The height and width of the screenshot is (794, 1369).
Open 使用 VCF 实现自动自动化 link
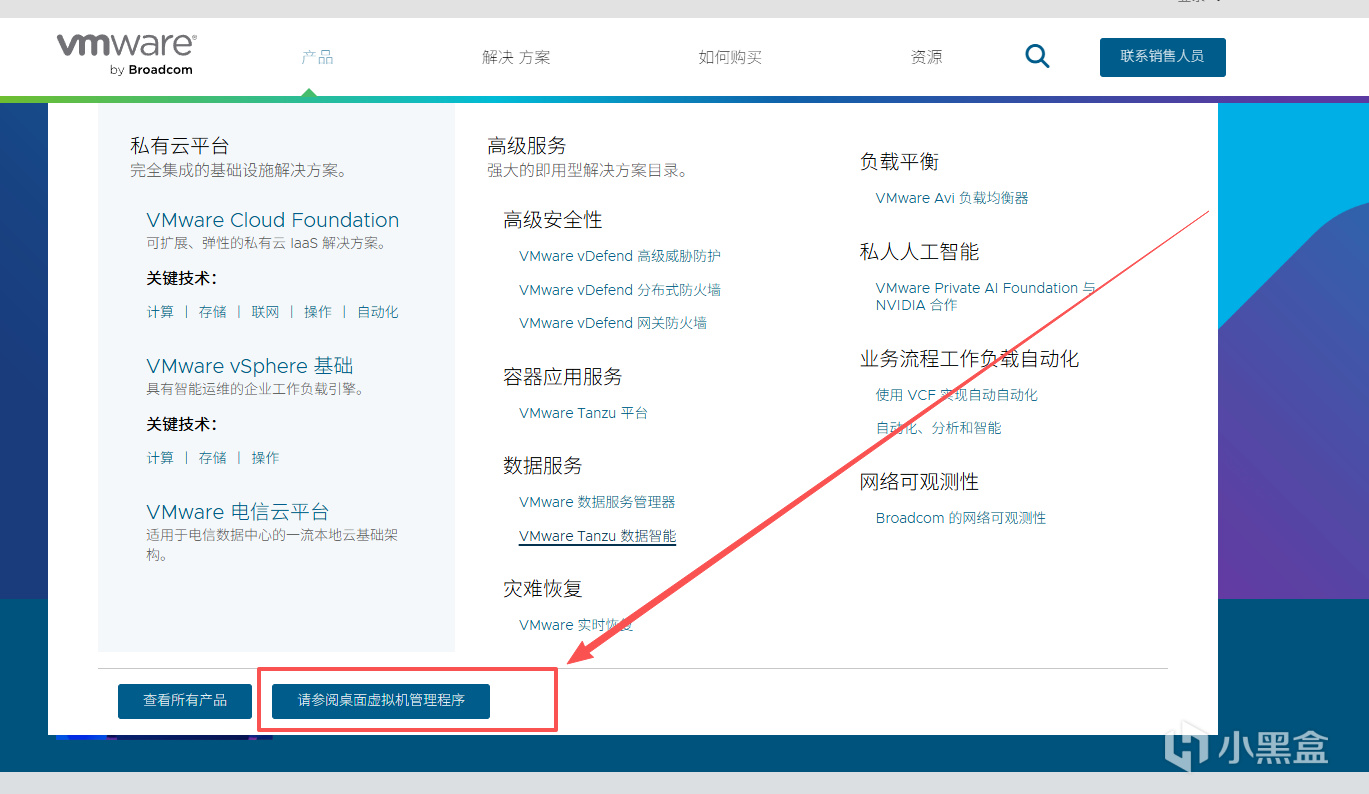(x=956, y=395)
